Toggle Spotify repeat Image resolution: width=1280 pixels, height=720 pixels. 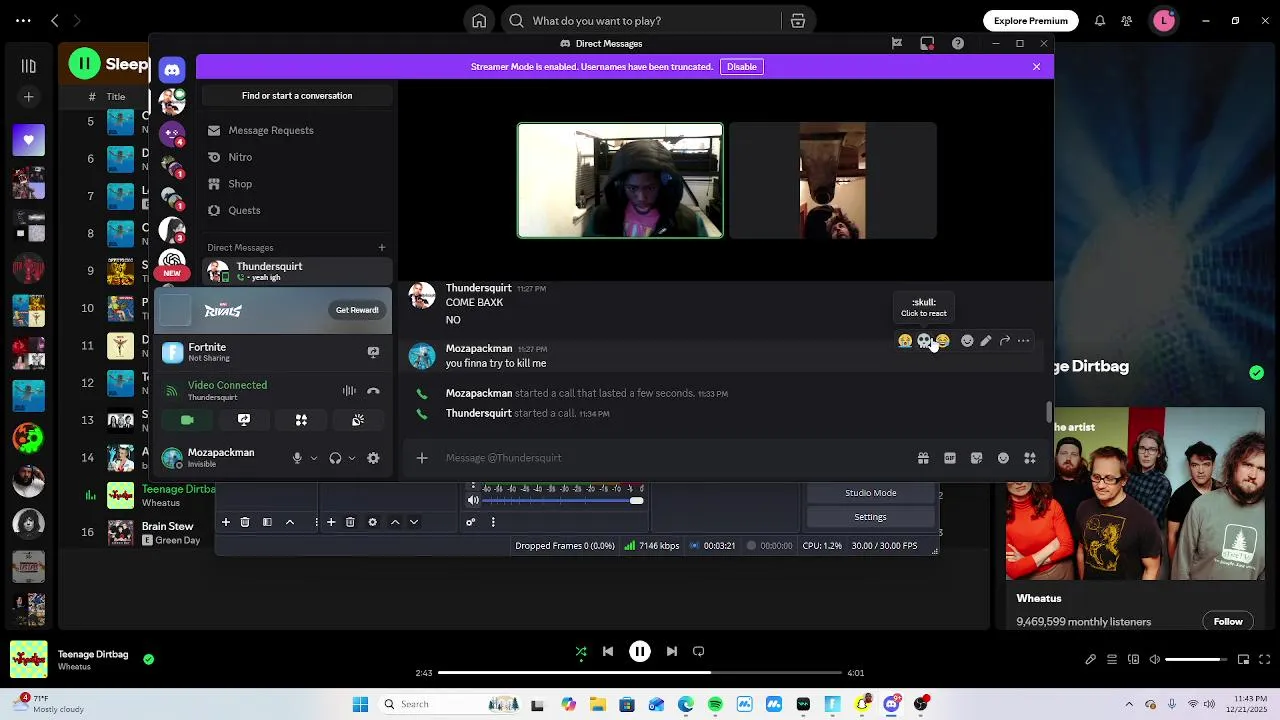[699, 651]
